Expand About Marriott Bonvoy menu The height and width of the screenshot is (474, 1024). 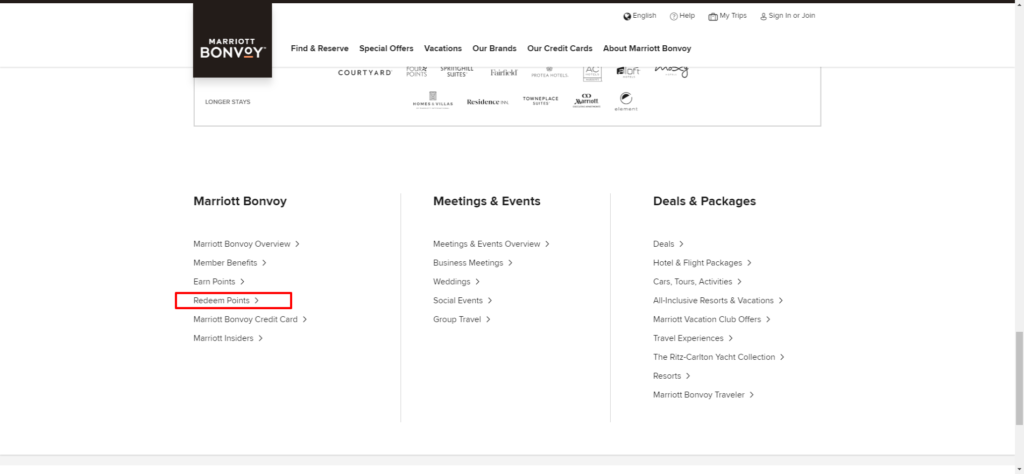[646, 48]
